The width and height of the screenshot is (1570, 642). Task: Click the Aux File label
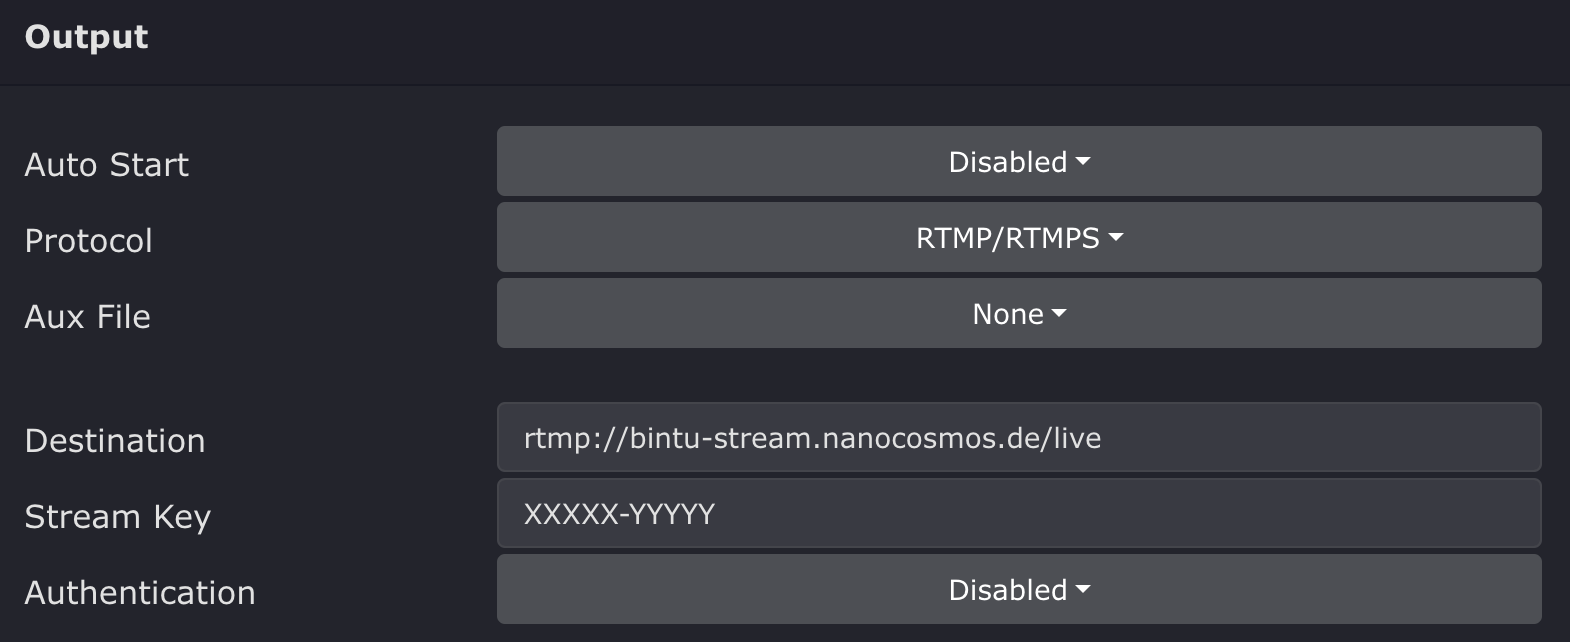(x=88, y=317)
